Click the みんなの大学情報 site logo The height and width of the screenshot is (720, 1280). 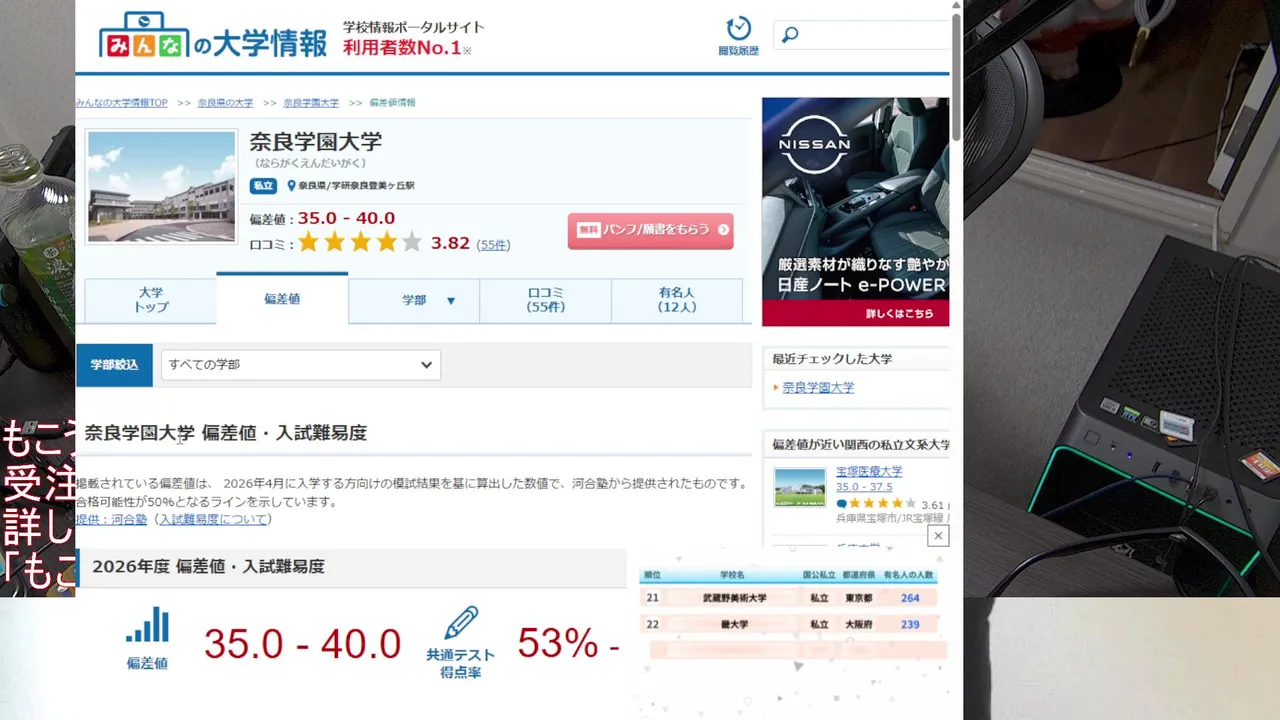tap(213, 35)
